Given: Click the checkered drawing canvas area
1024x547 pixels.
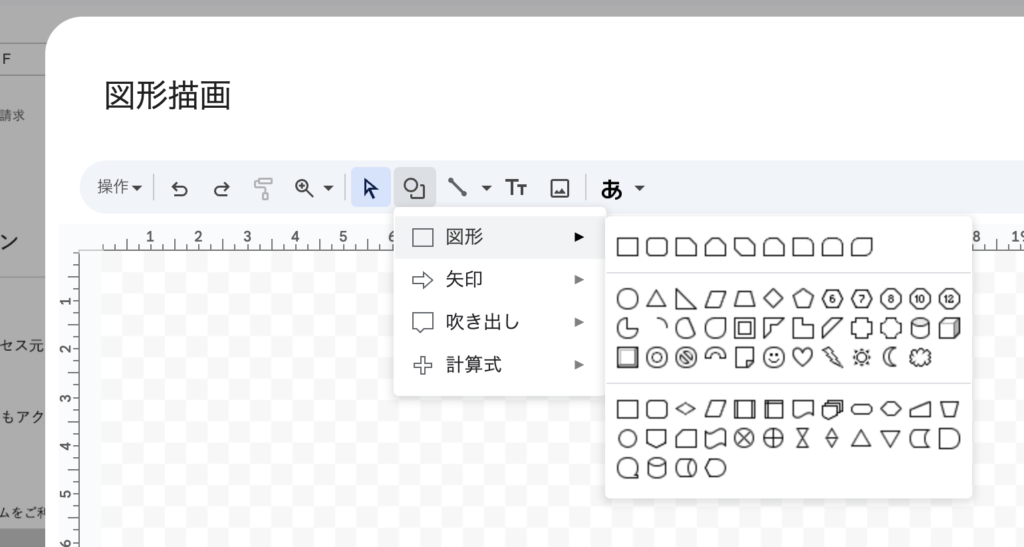Looking at the screenshot, I should (x=240, y=400).
